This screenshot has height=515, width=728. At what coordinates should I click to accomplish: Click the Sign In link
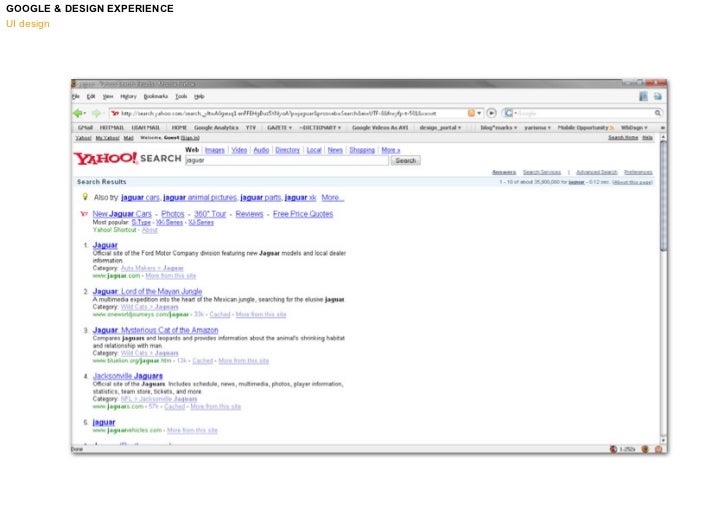click(190, 138)
